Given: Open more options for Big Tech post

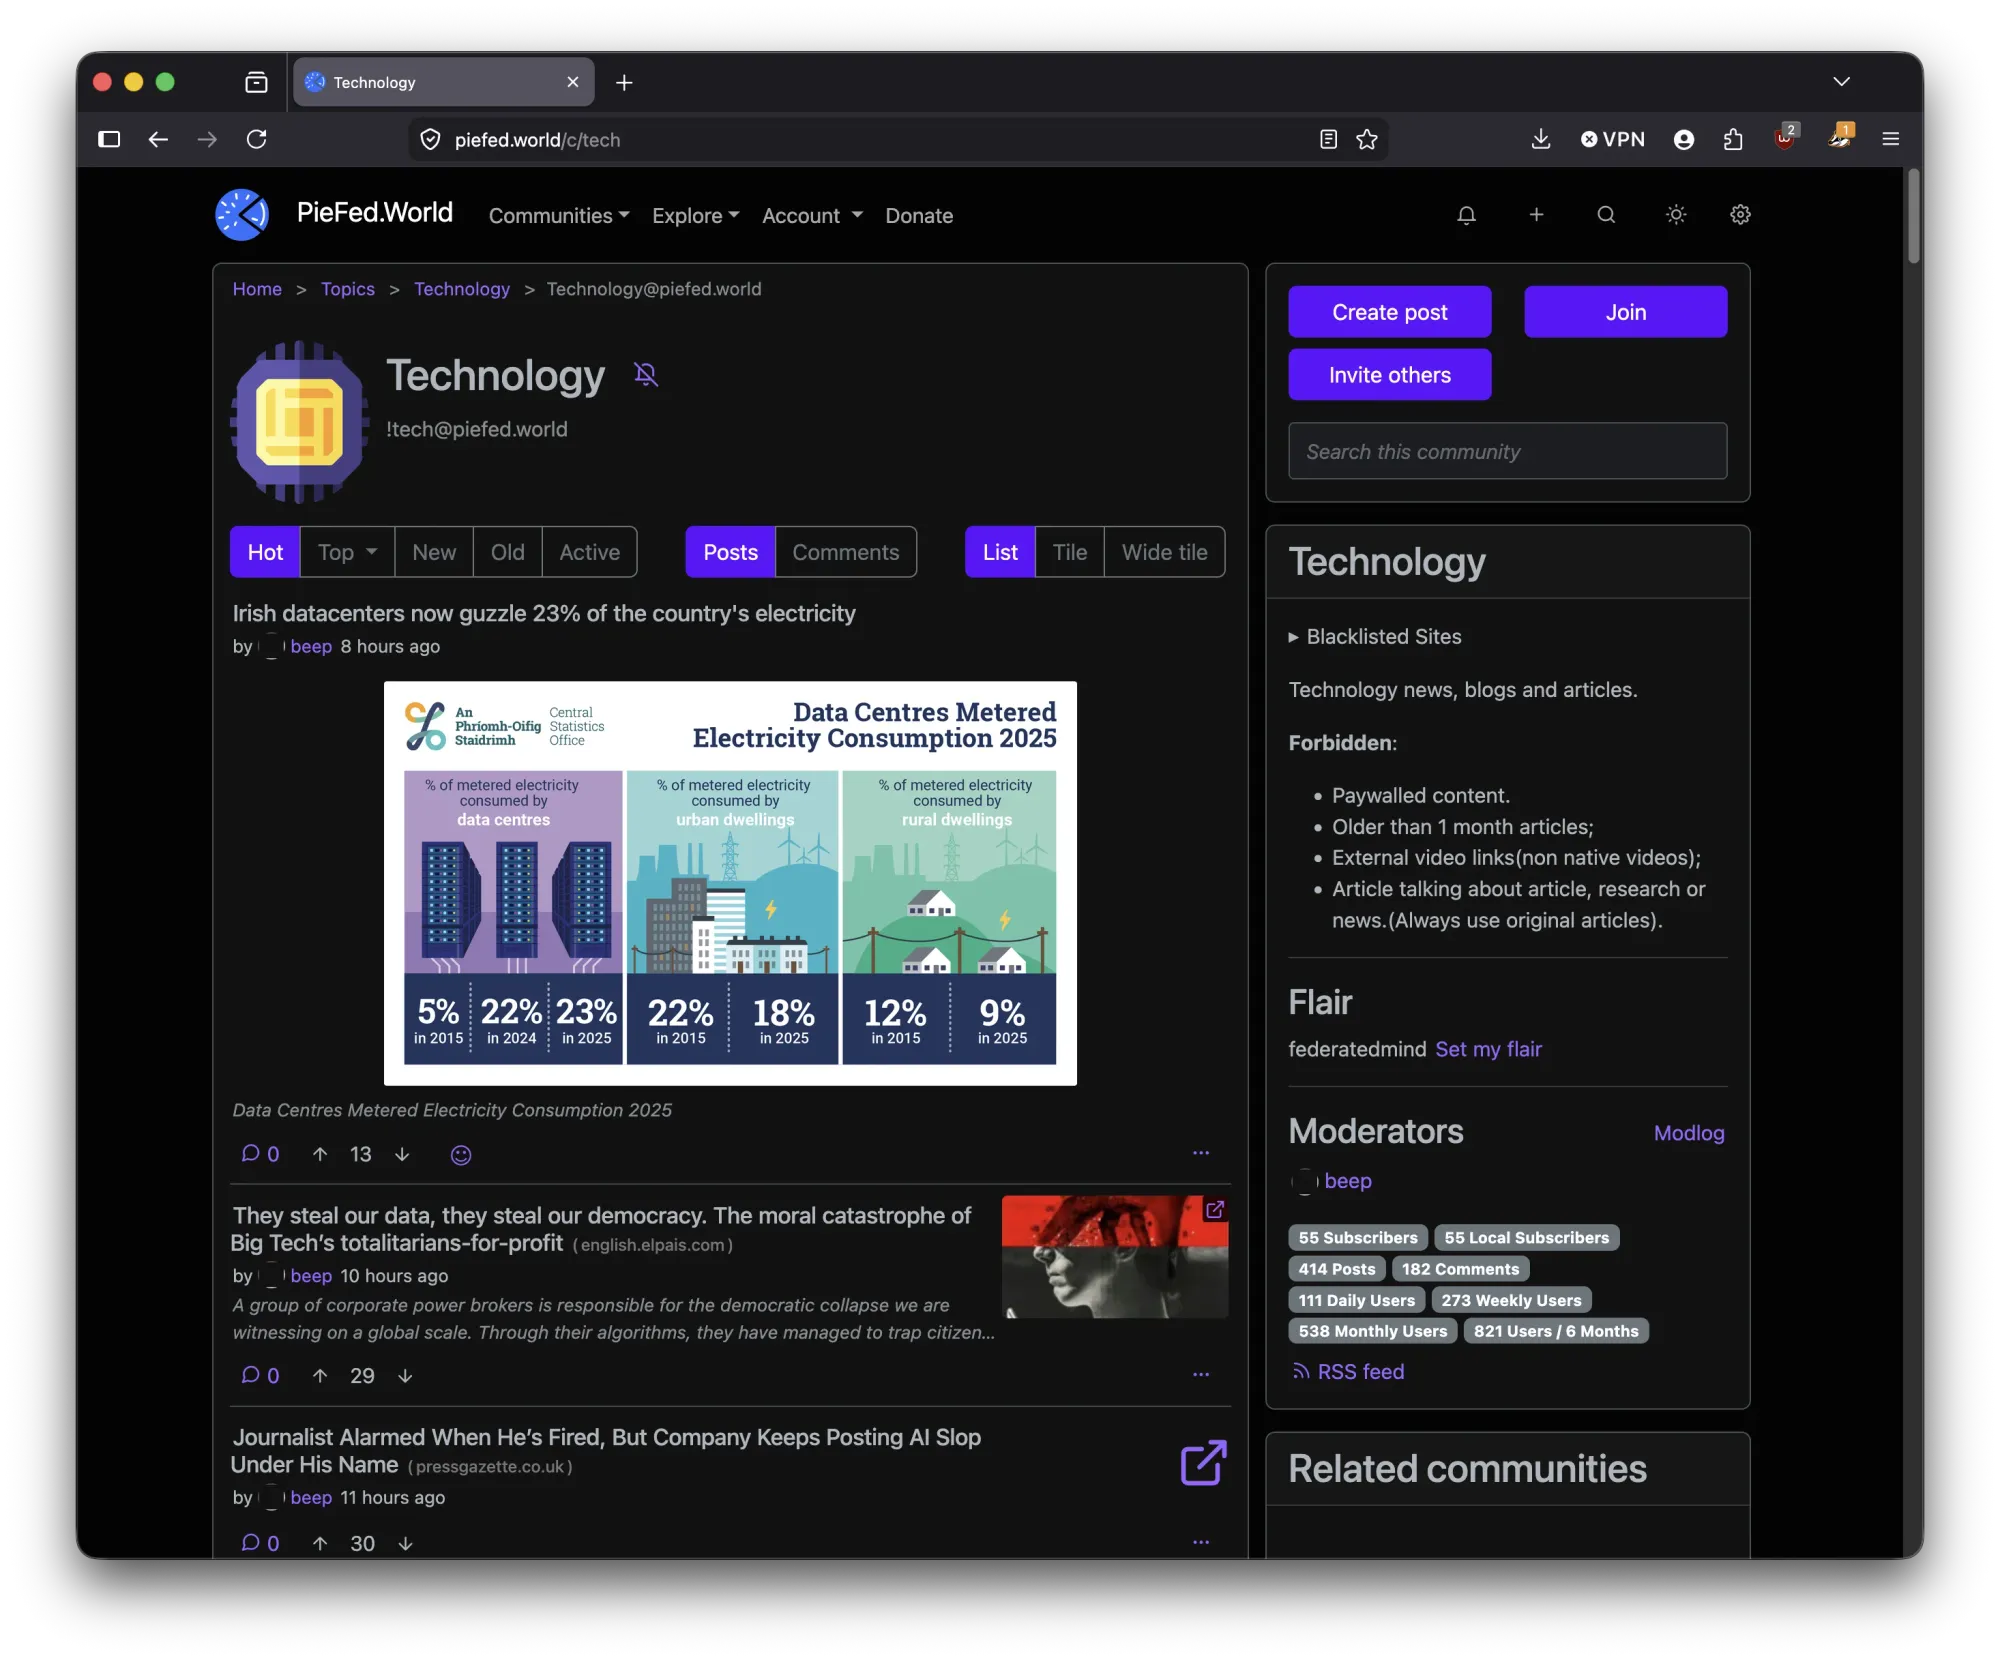Looking at the screenshot, I should click(x=1201, y=1374).
